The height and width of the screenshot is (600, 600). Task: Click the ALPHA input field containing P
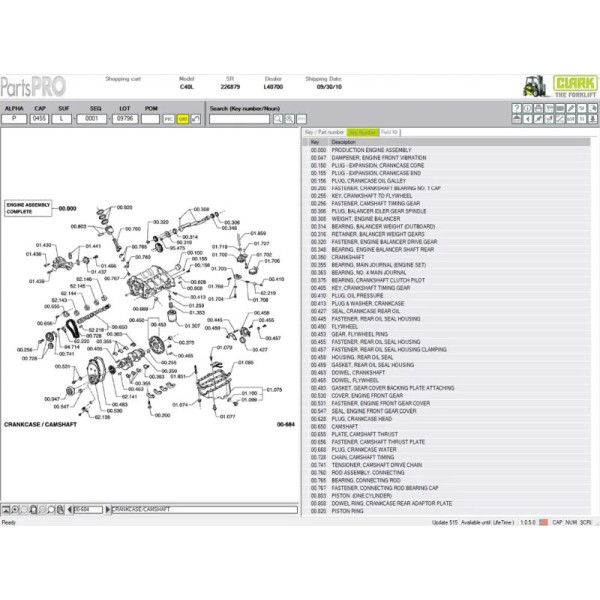coord(14,118)
